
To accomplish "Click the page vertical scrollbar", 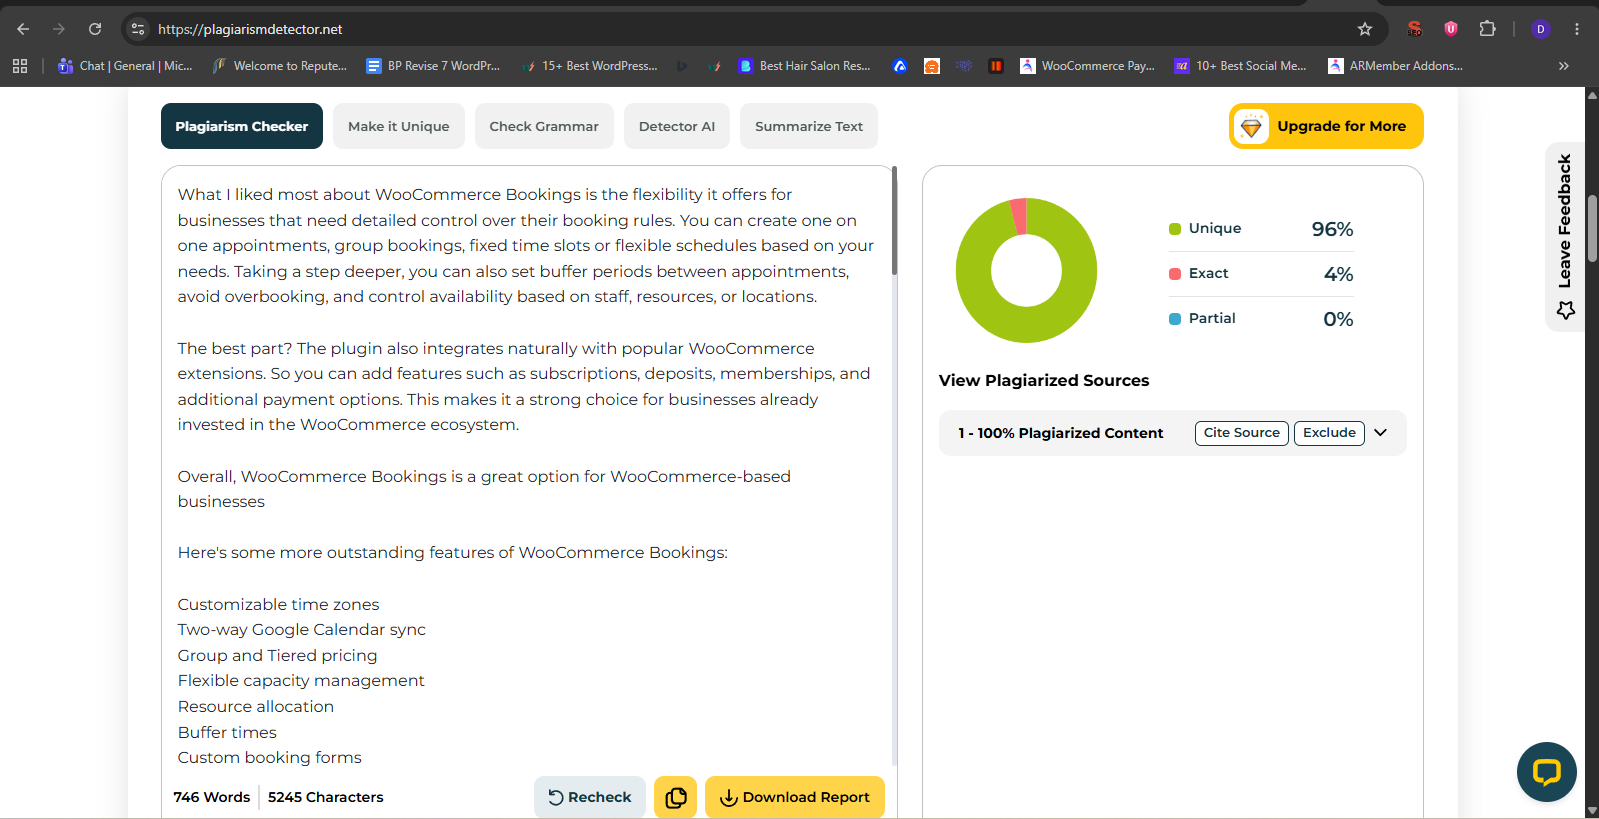I will click(x=1592, y=228).
